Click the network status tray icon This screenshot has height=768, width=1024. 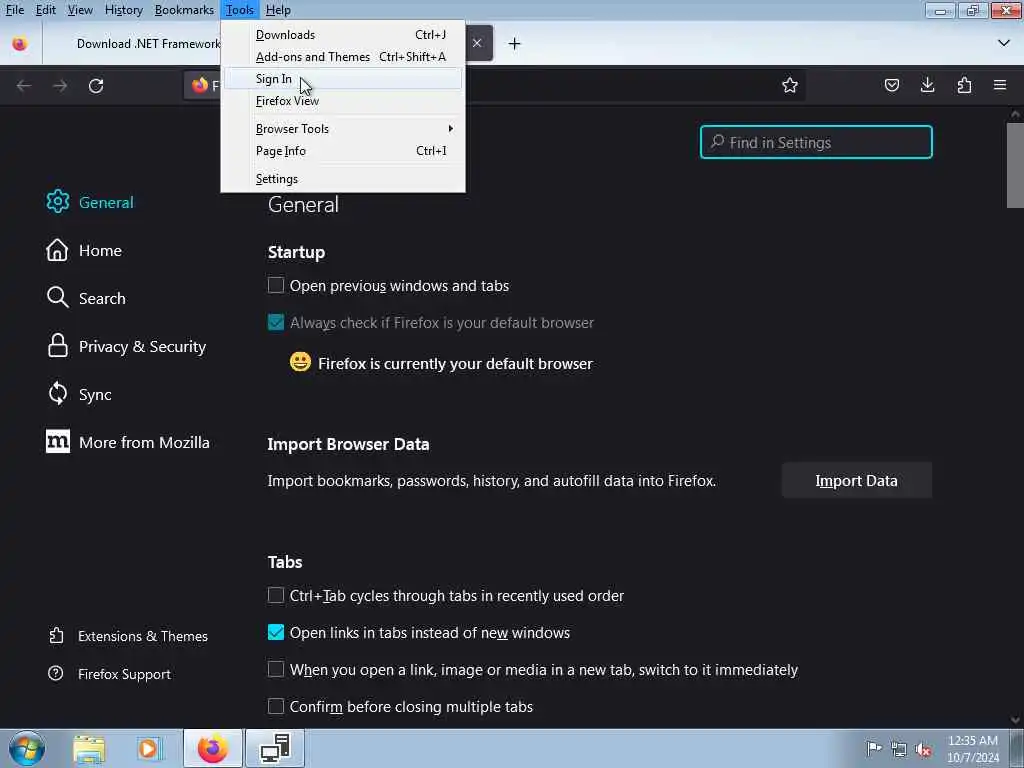click(x=899, y=749)
